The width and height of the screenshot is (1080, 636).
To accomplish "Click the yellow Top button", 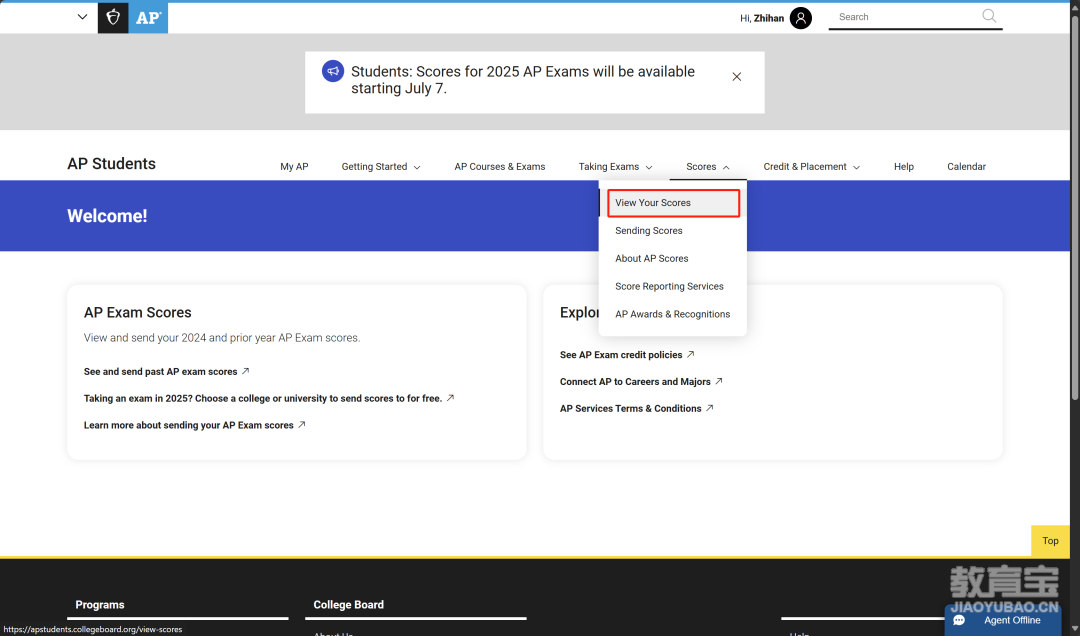I will [x=1050, y=541].
